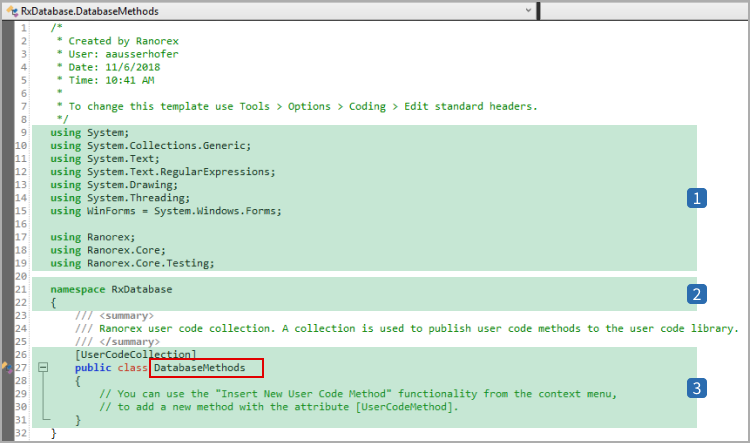Click the blue callout badge numbered 2
This screenshot has width=750, height=443.
pyautogui.click(x=697, y=294)
